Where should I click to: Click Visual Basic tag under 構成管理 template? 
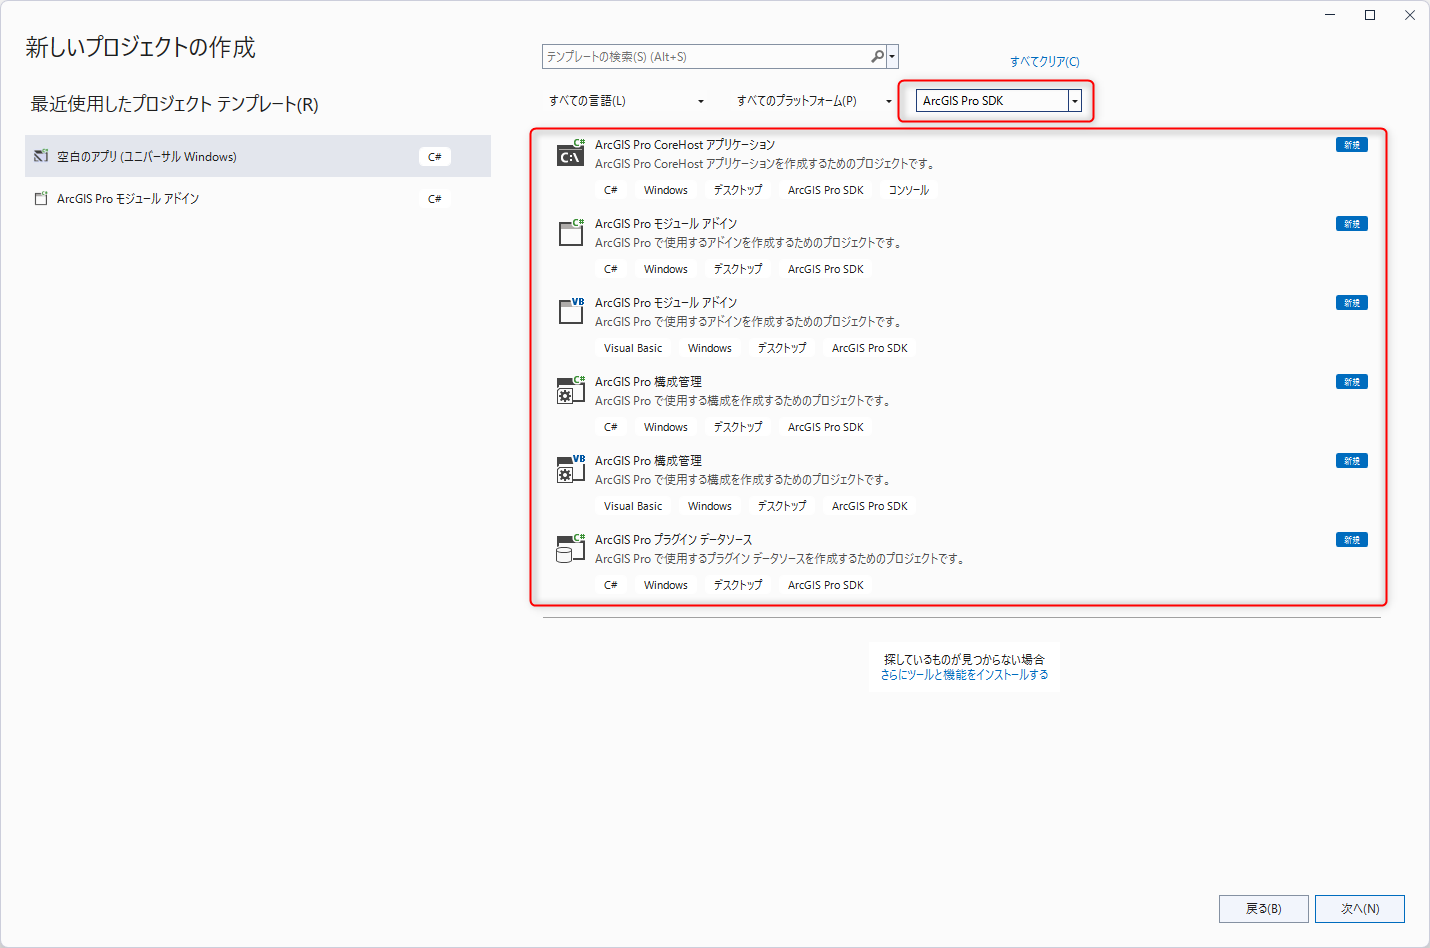[633, 506]
